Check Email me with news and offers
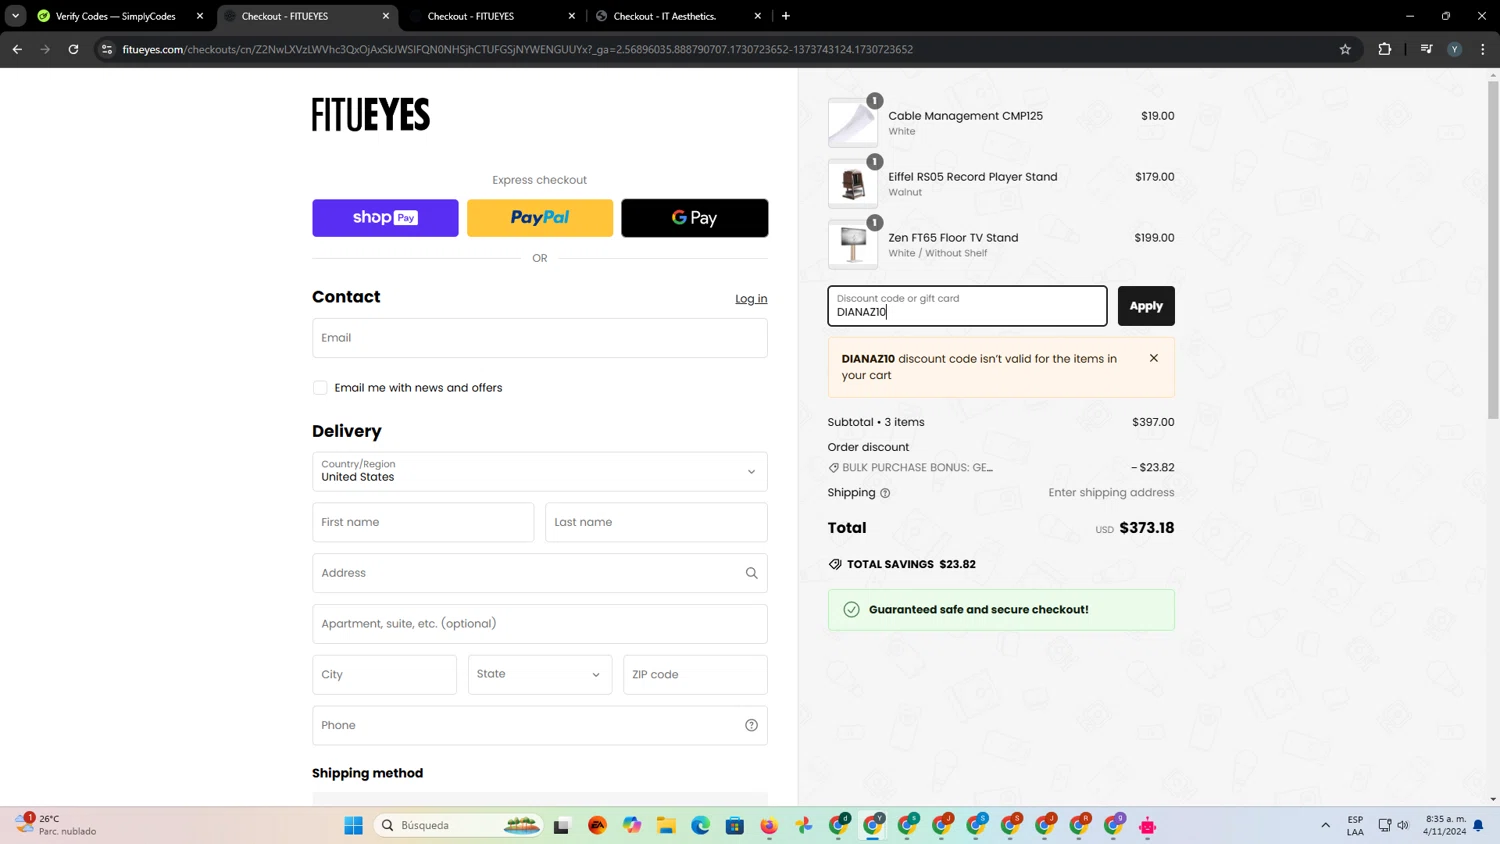The image size is (1500, 844). point(320,388)
